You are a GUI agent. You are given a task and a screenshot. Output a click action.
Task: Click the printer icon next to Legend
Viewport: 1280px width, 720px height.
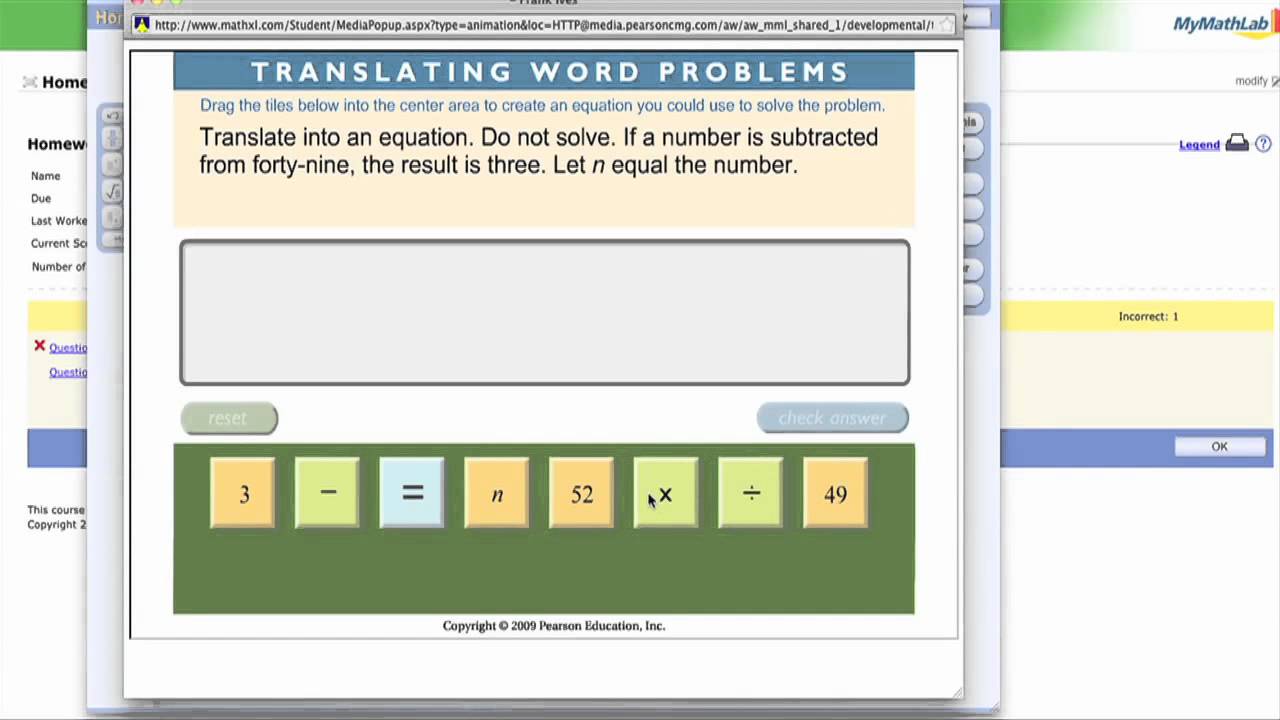pos(1237,144)
